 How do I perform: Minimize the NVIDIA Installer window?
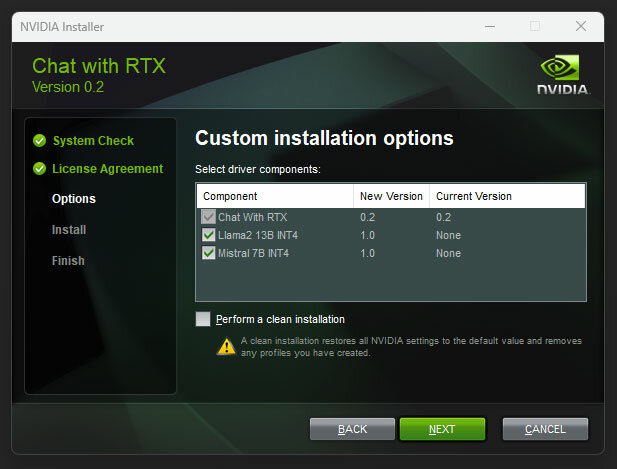(490, 27)
